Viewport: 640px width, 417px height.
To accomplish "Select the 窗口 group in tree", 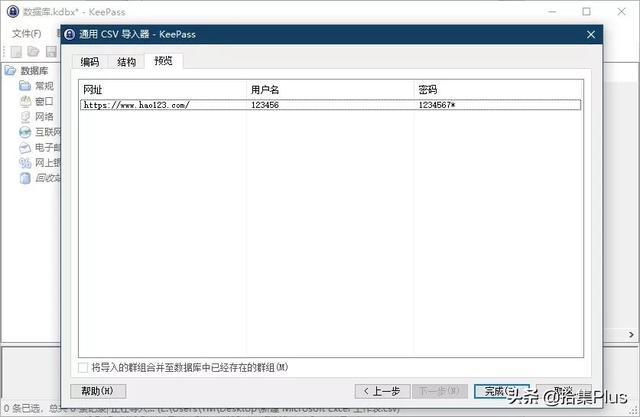I will [x=44, y=101].
